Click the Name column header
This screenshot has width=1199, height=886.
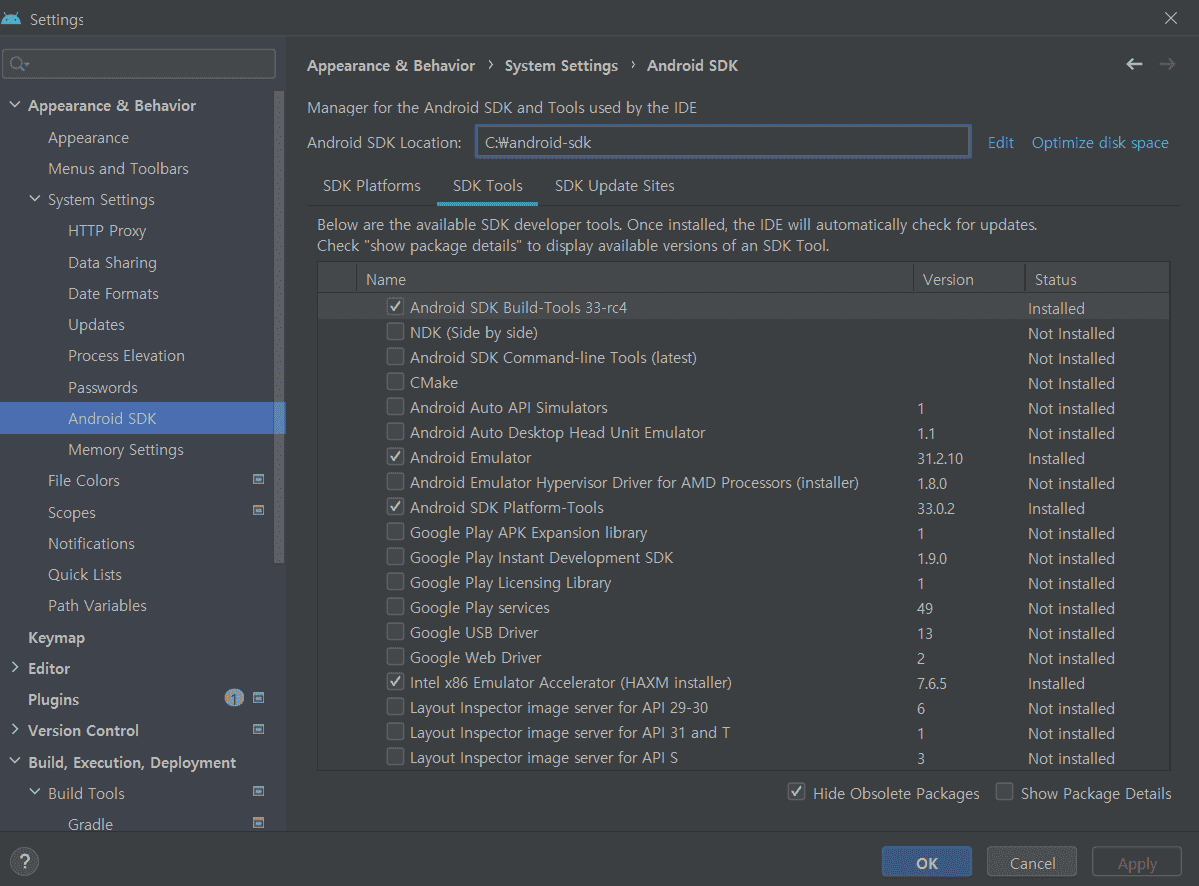[x=635, y=279]
